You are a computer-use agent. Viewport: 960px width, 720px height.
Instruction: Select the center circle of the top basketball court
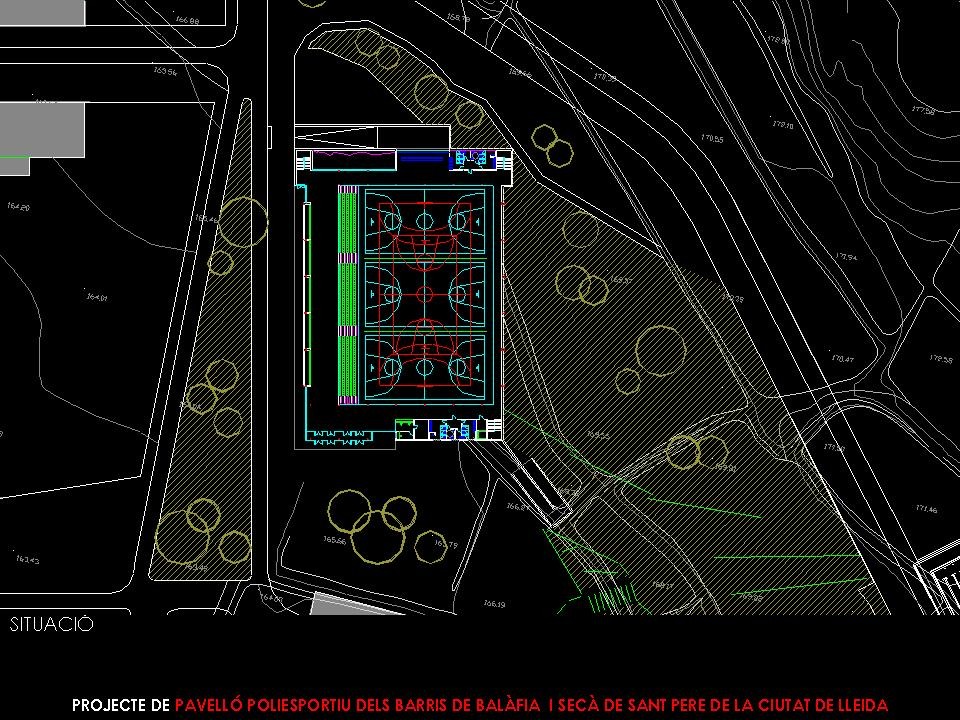point(424,219)
